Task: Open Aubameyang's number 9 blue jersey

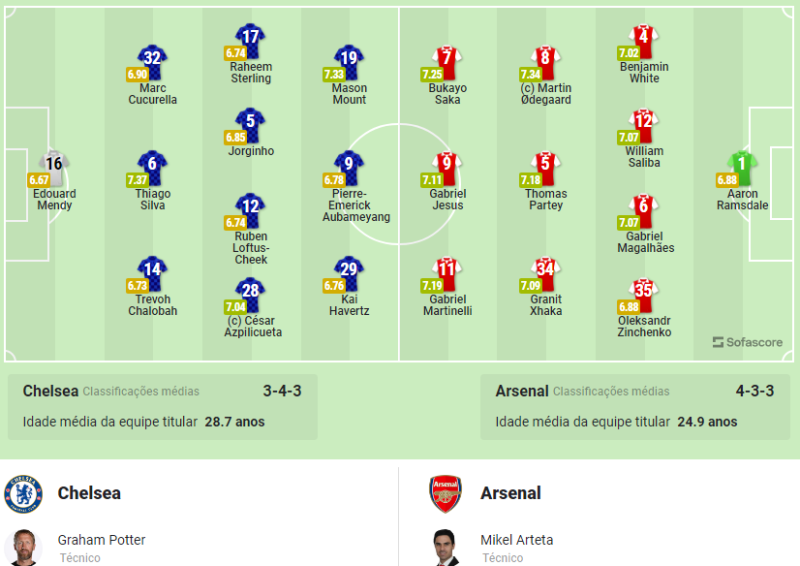Action: [349, 164]
